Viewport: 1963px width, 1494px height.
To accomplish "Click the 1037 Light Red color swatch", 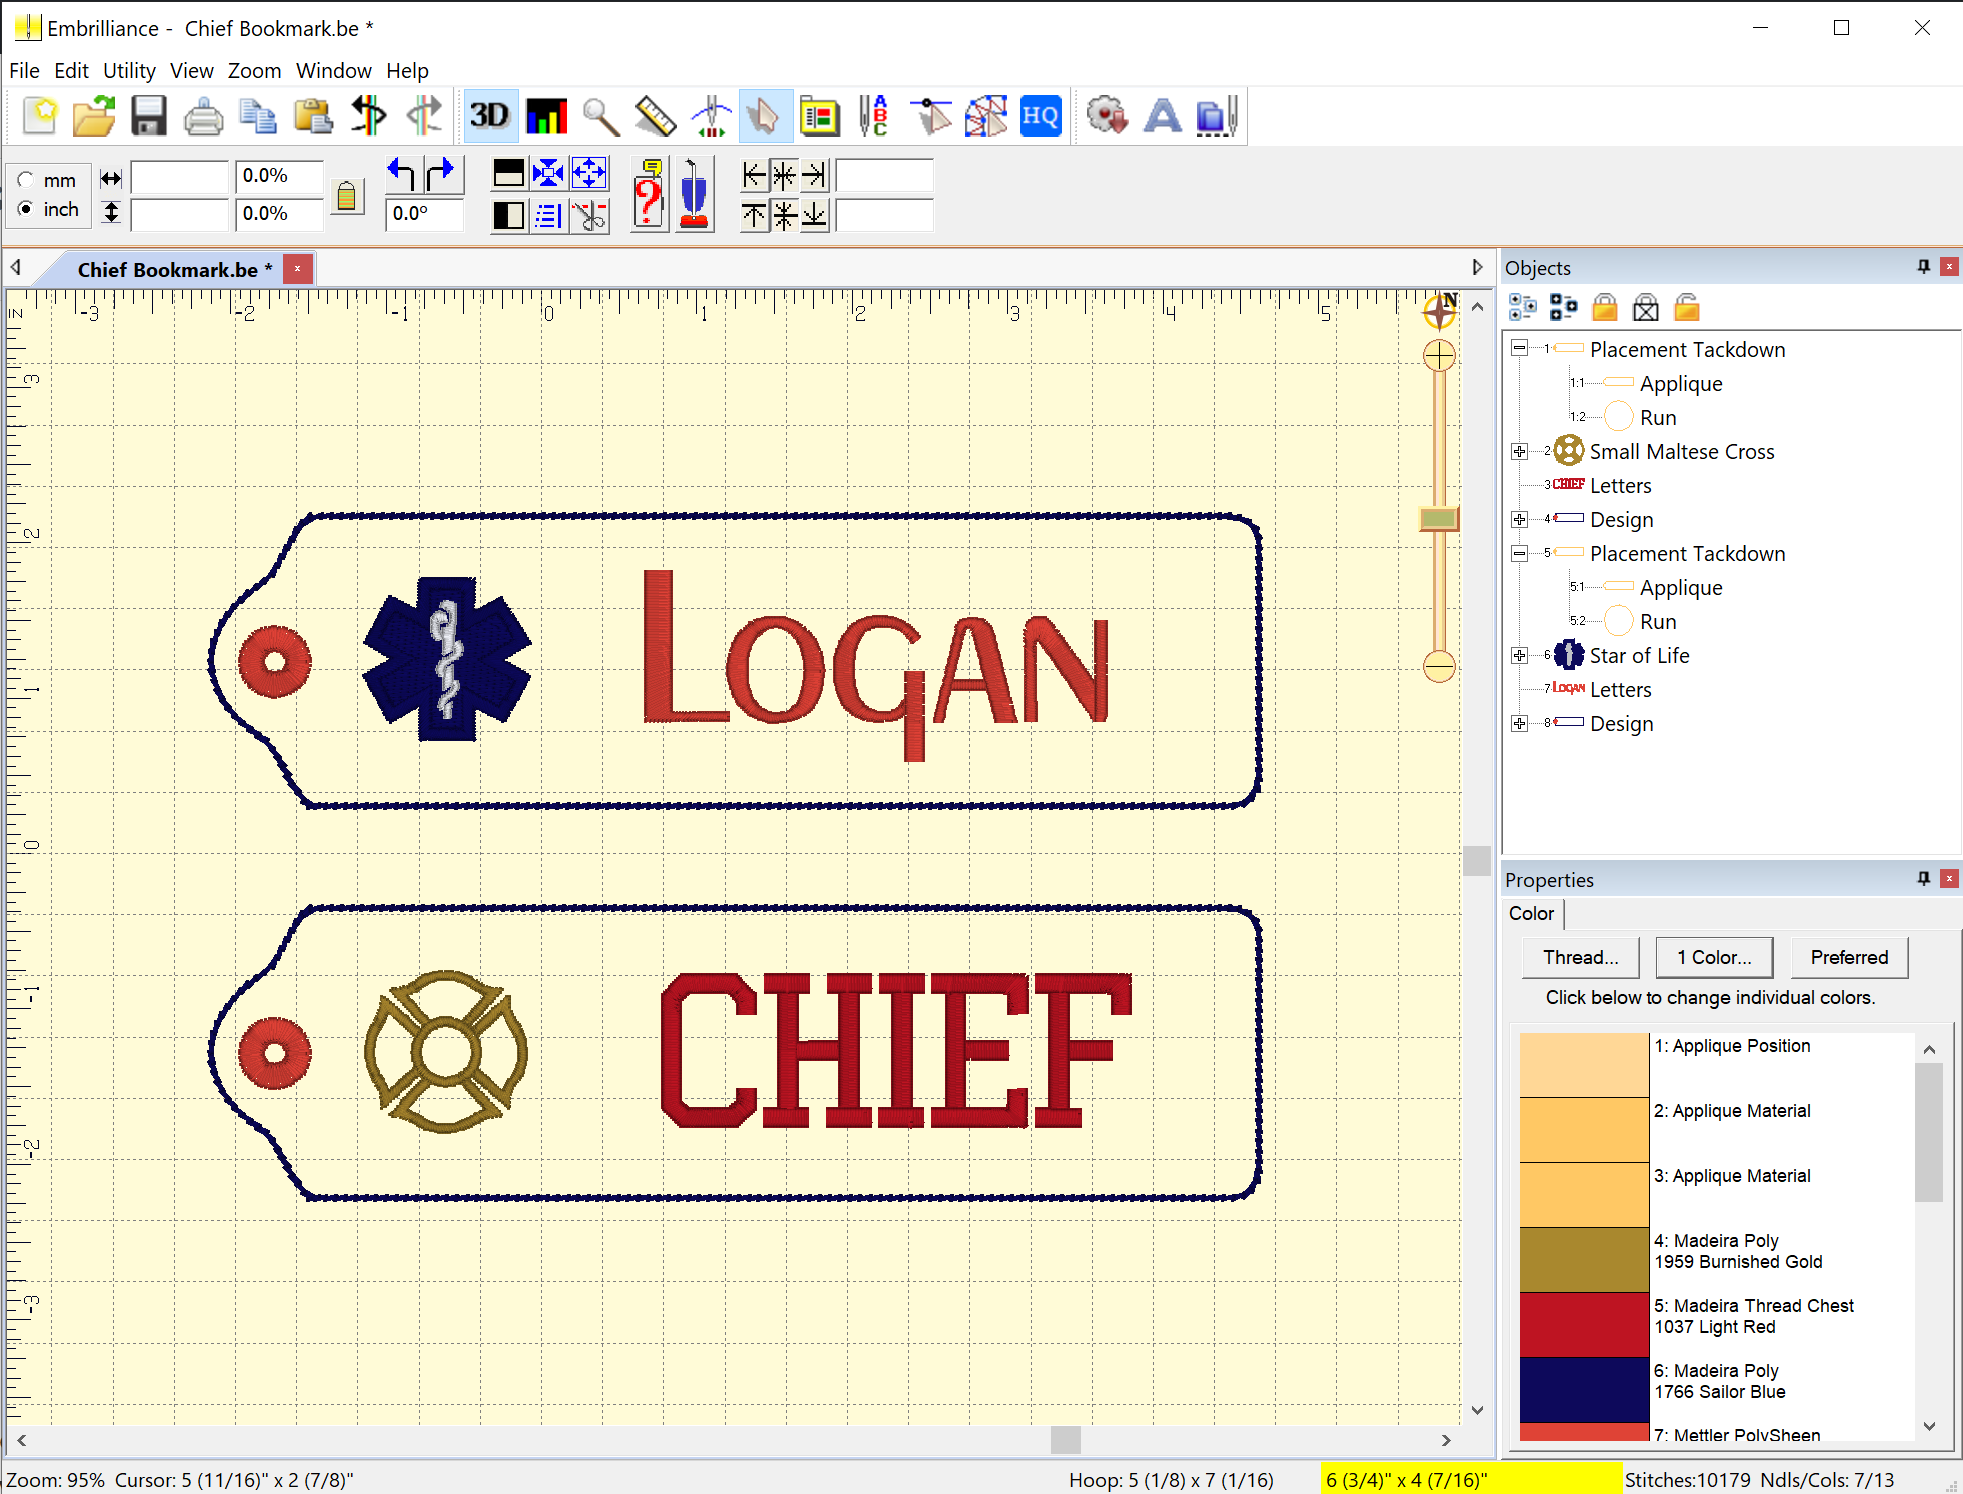I will (1583, 1324).
